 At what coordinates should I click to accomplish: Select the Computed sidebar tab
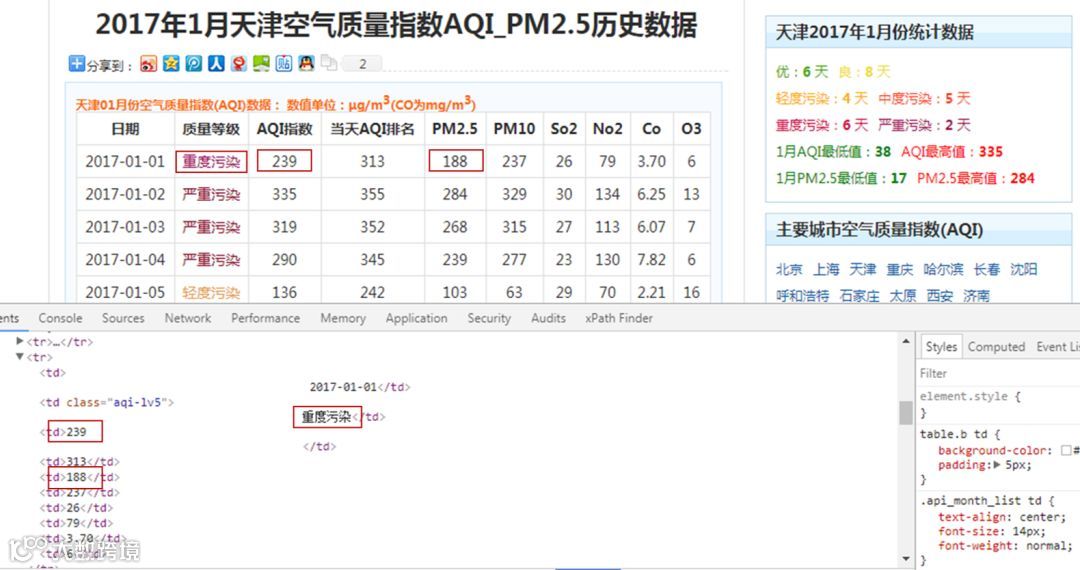point(996,347)
